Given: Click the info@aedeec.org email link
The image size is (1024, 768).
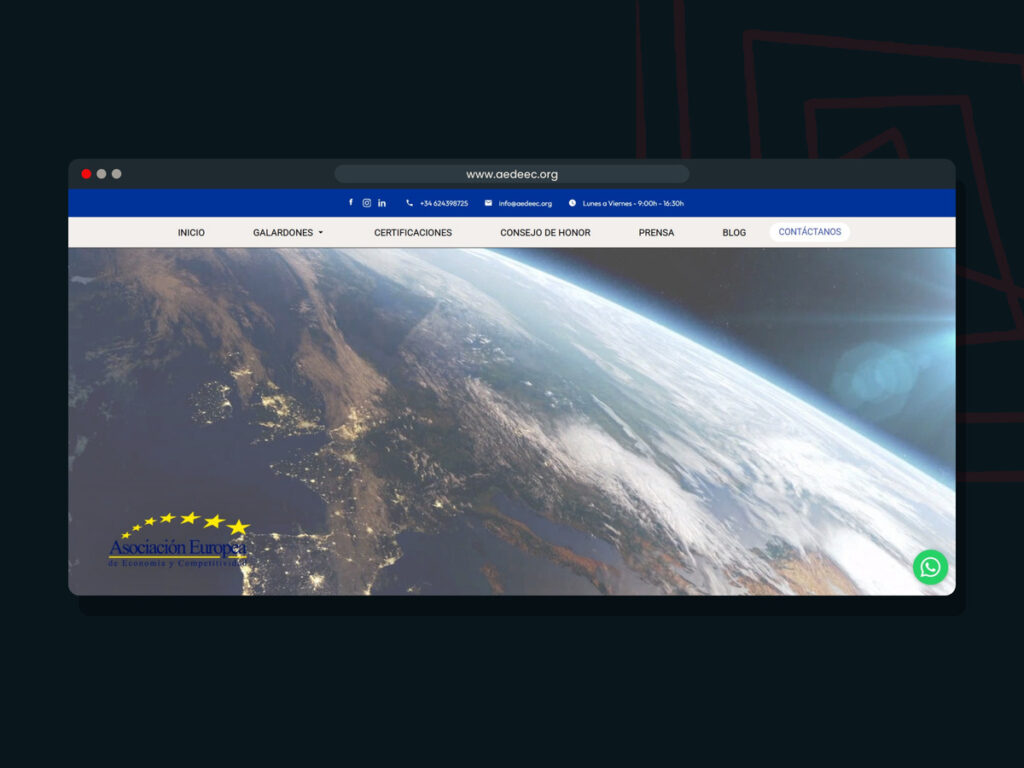Looking at the screenshot, I should [525, 203].
